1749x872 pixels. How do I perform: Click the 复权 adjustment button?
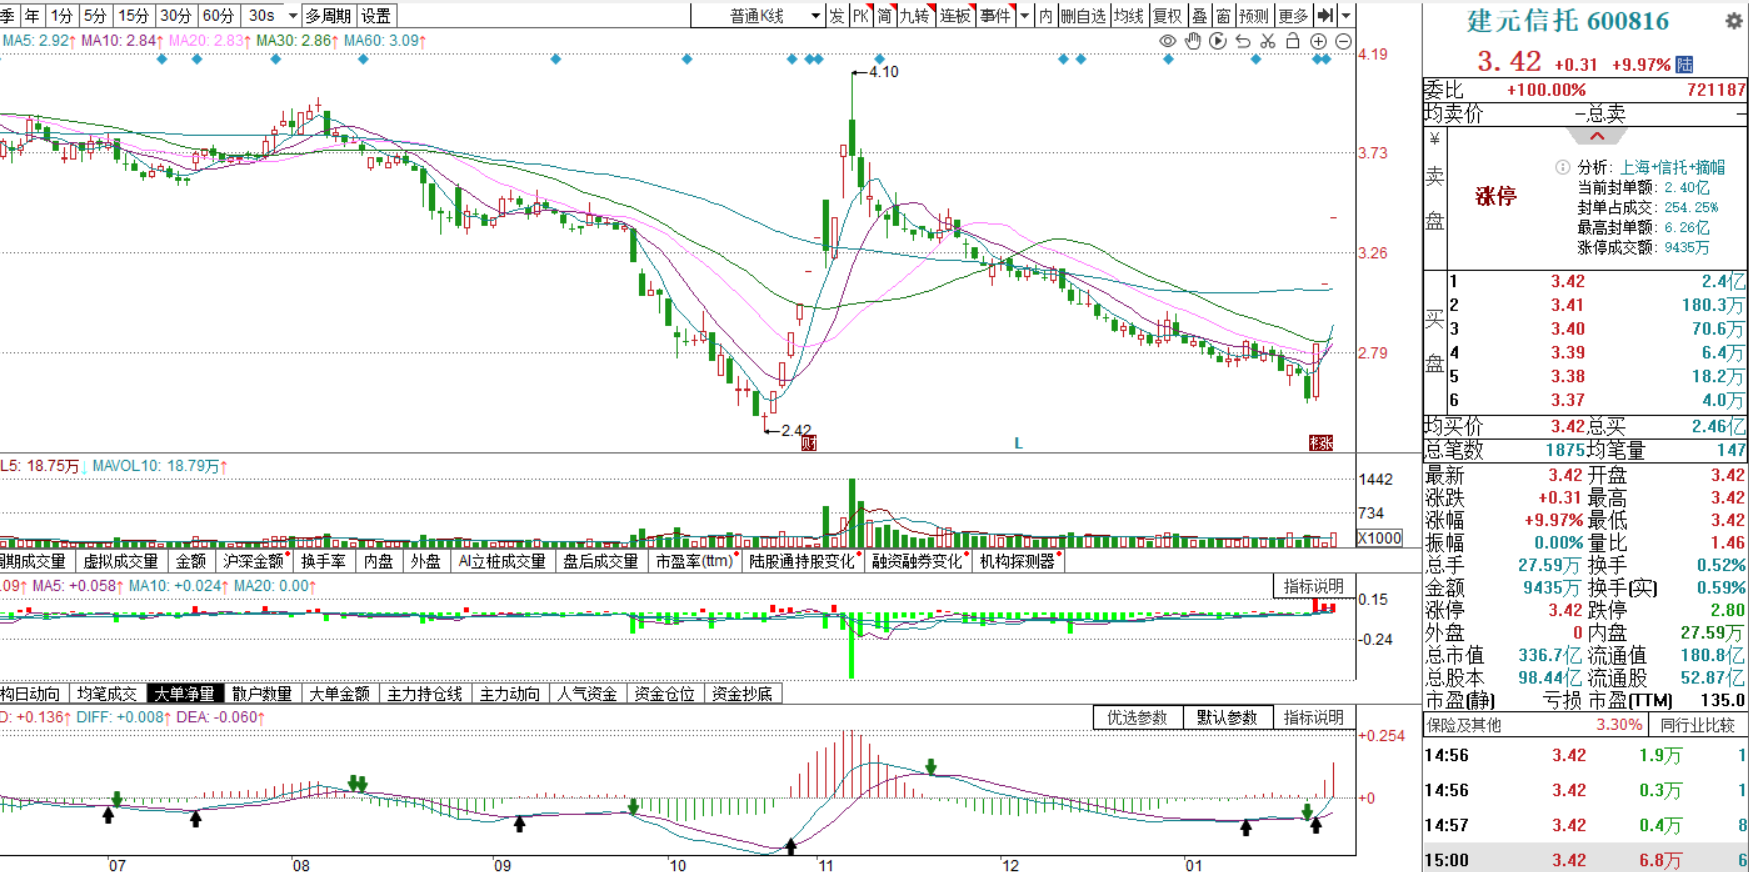(1167, 15)
